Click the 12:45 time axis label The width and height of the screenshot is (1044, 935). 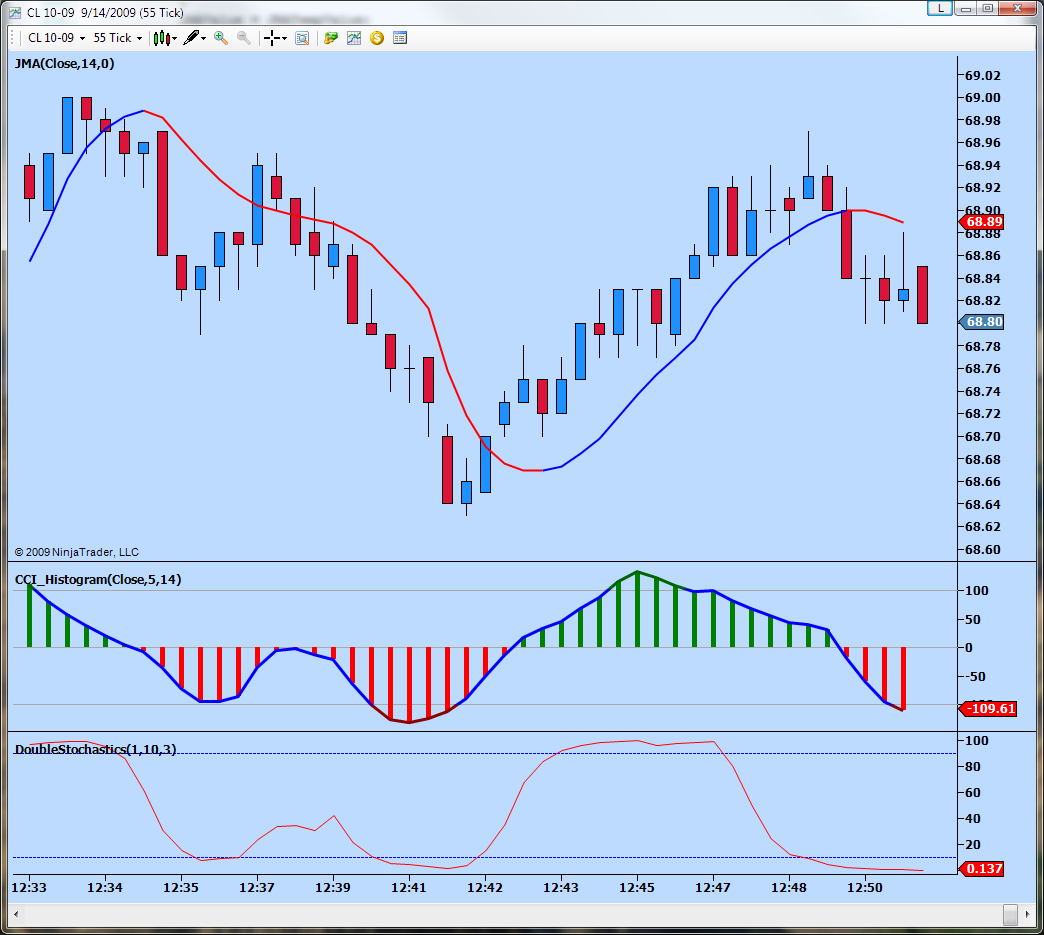(637, 887)
